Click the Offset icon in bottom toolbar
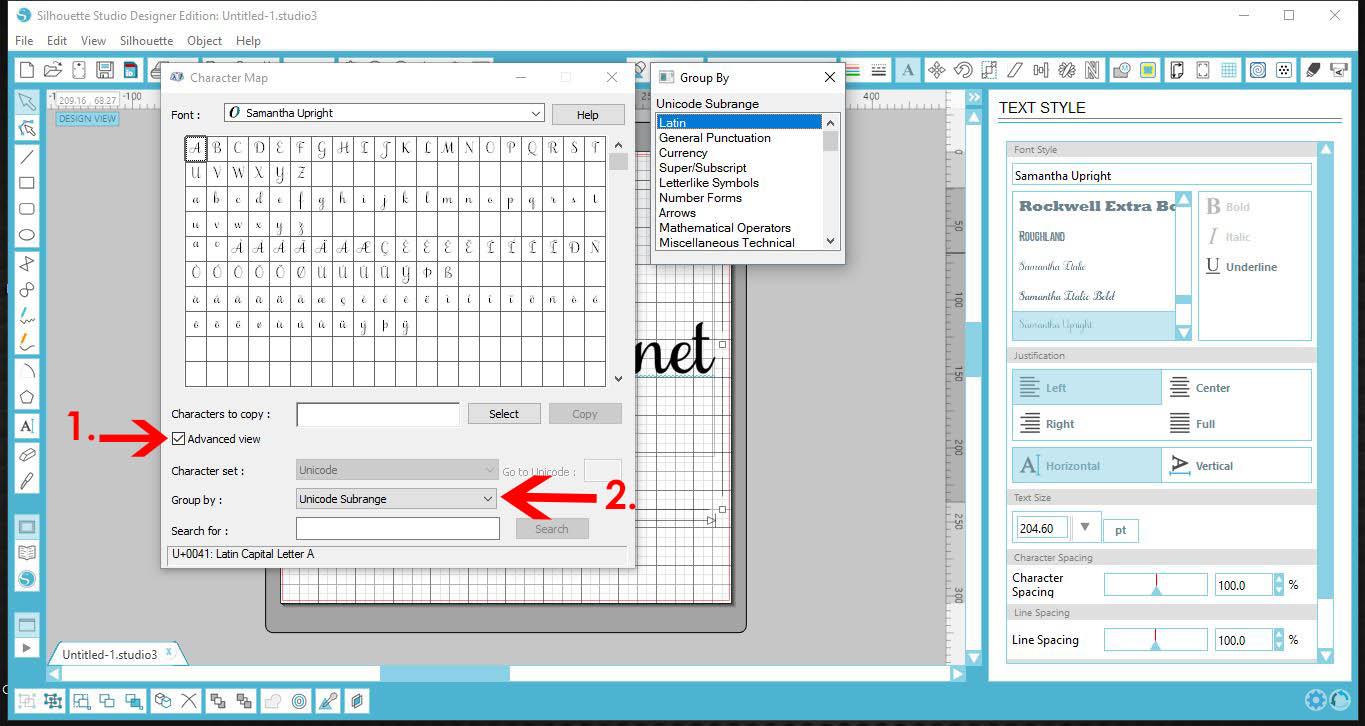The image size is (1365, 726). tap(298, 701)
